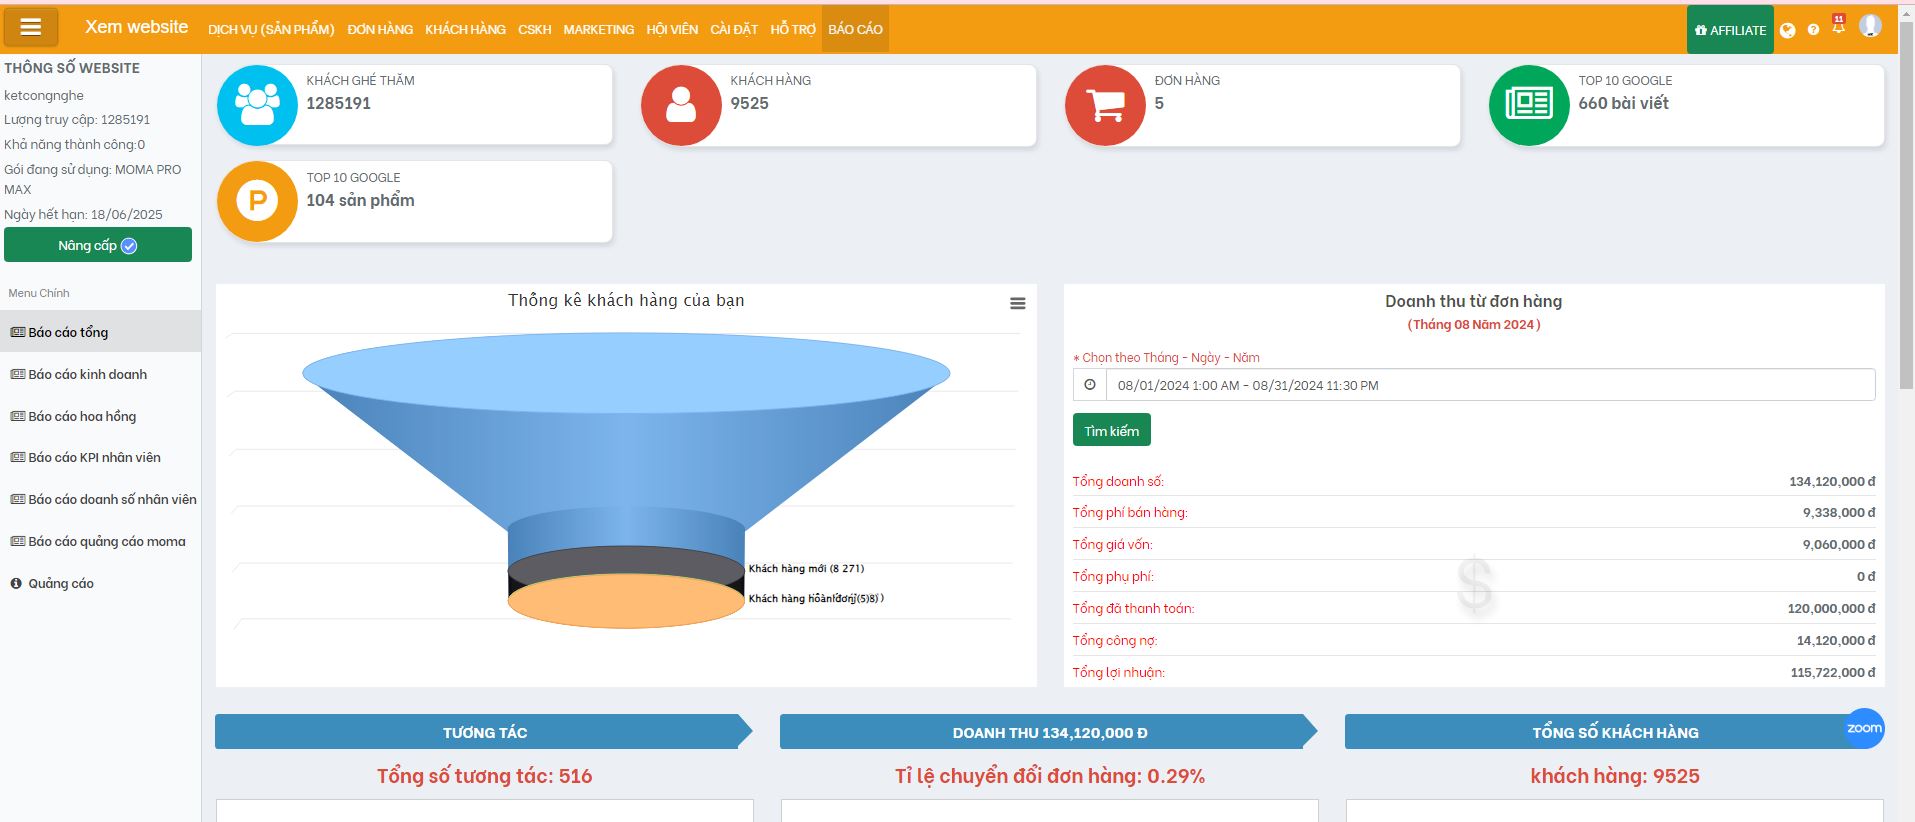Open the user profile avatar

tap(1870, 26)
